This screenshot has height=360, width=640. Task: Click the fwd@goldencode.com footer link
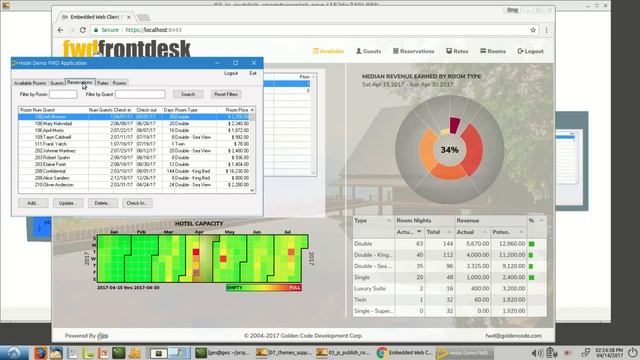tap(513, 336)
